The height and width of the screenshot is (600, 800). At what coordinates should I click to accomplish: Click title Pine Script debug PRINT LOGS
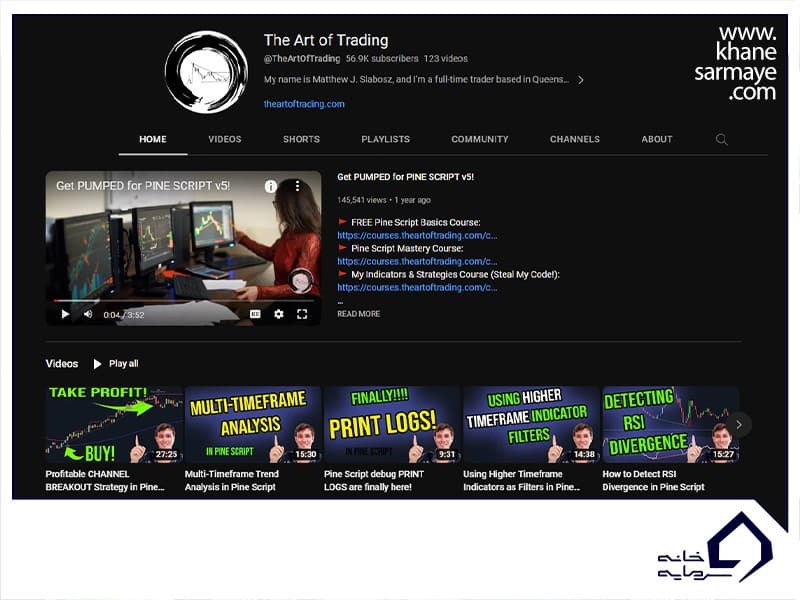coord(374,481)
